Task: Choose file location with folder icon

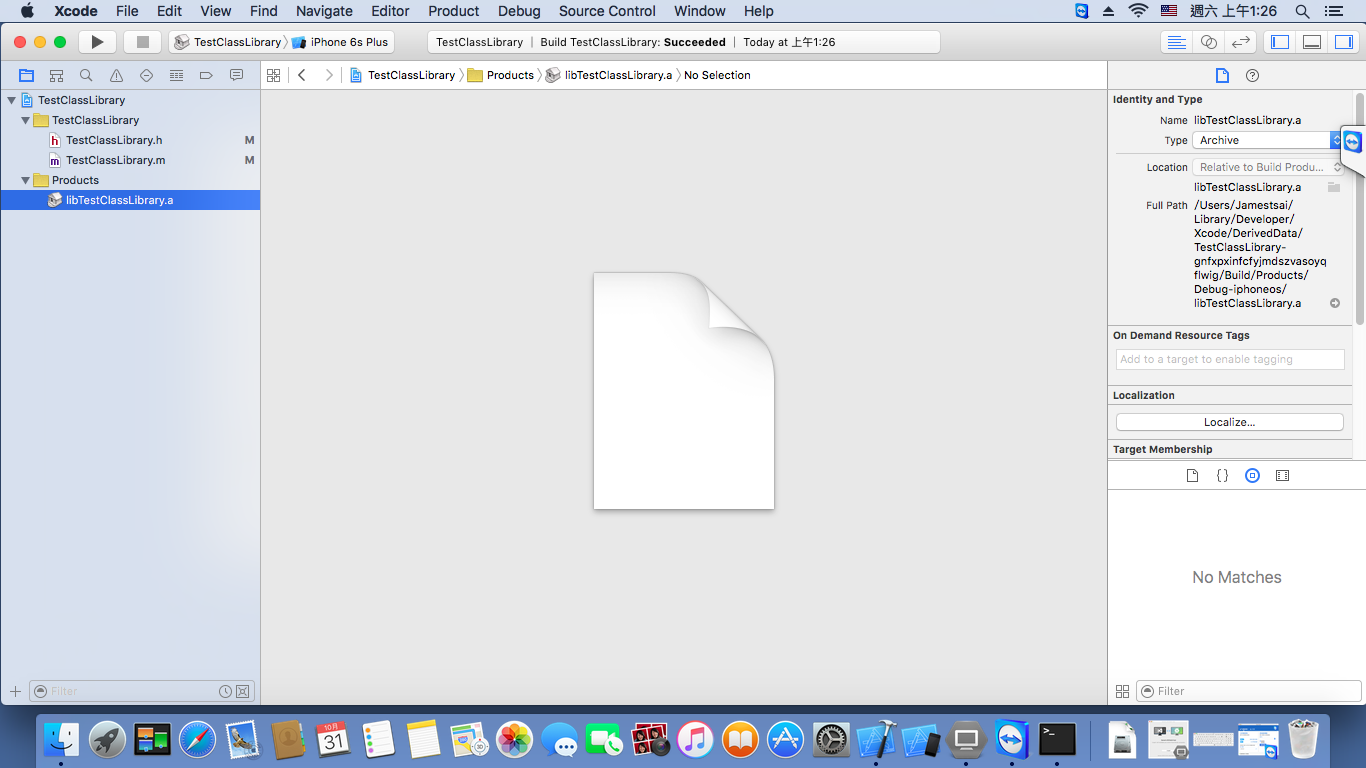Action: 1334,187
